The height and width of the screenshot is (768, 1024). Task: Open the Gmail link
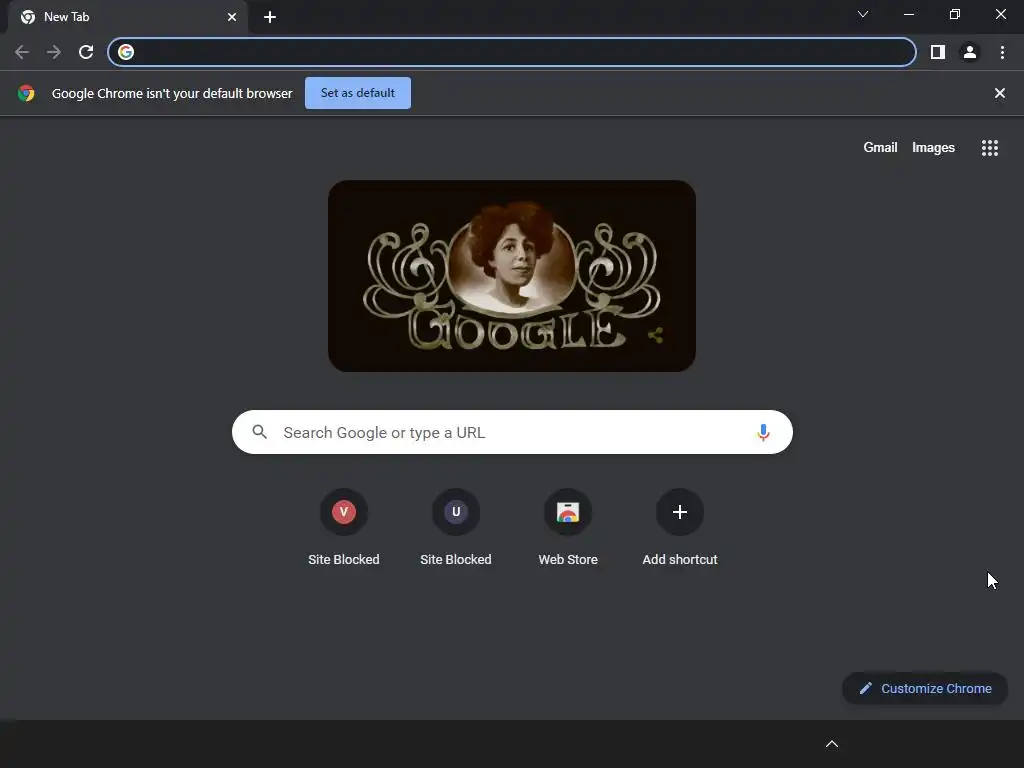pos(880,148)
